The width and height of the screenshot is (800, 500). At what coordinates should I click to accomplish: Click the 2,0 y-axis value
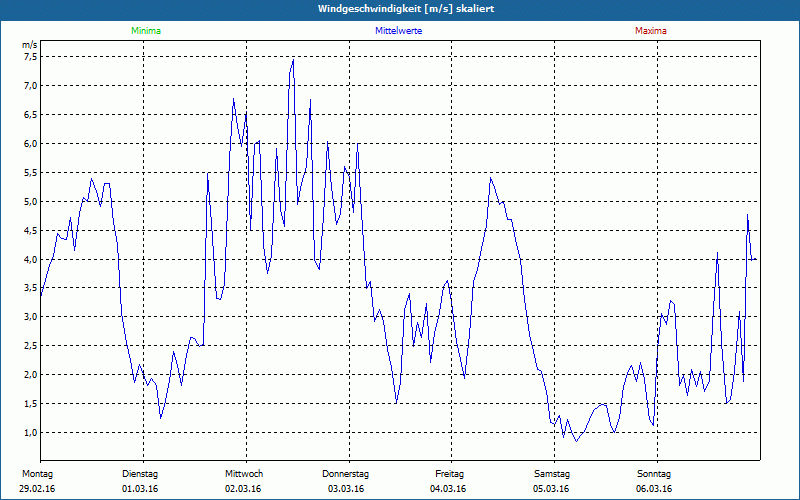31,375
